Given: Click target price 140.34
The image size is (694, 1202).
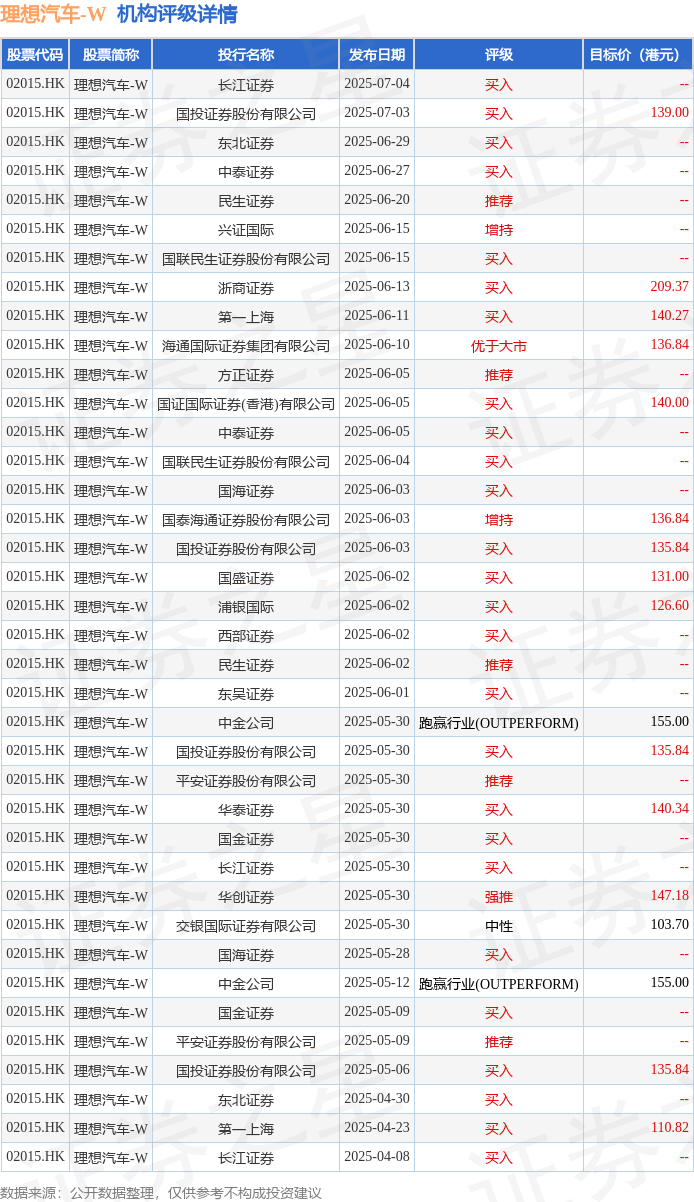Looking at the screenshot, I should [669, 809].
